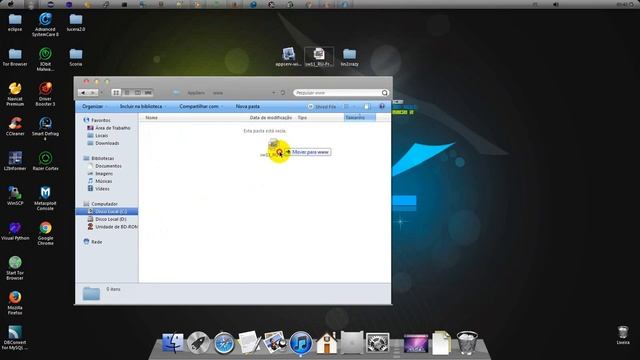Toggle the preview pane button in Explorer toolbar
The width and height of the screenshot is (640, 360).
(367, 107)
